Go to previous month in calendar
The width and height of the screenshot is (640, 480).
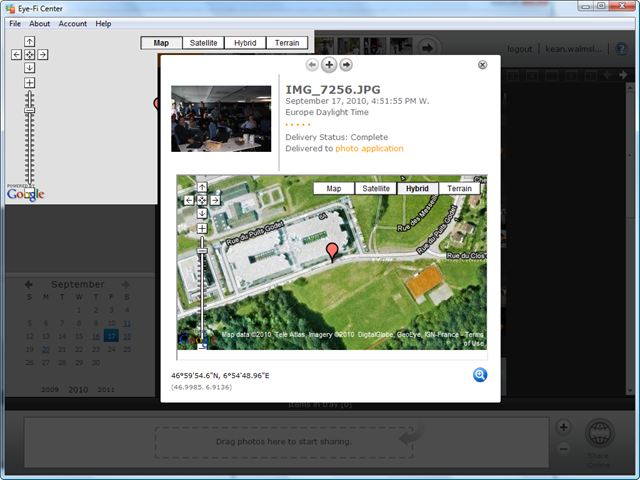point(29,285)
